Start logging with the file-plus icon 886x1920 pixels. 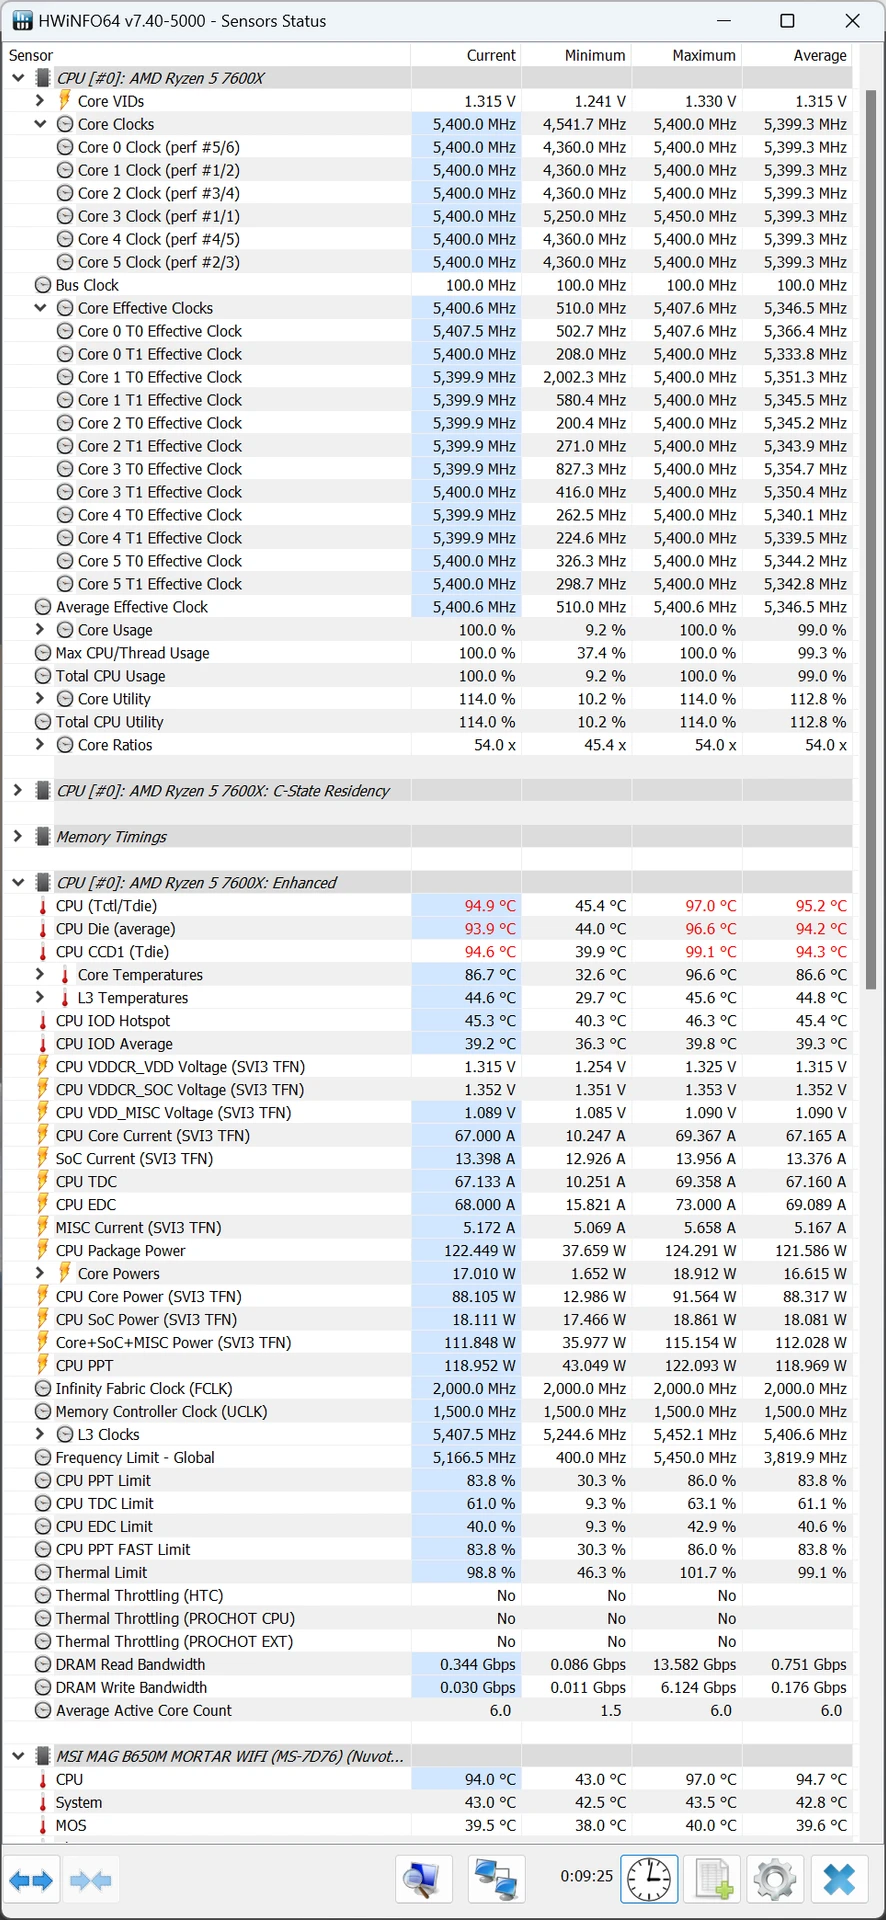click(712, 1881)
